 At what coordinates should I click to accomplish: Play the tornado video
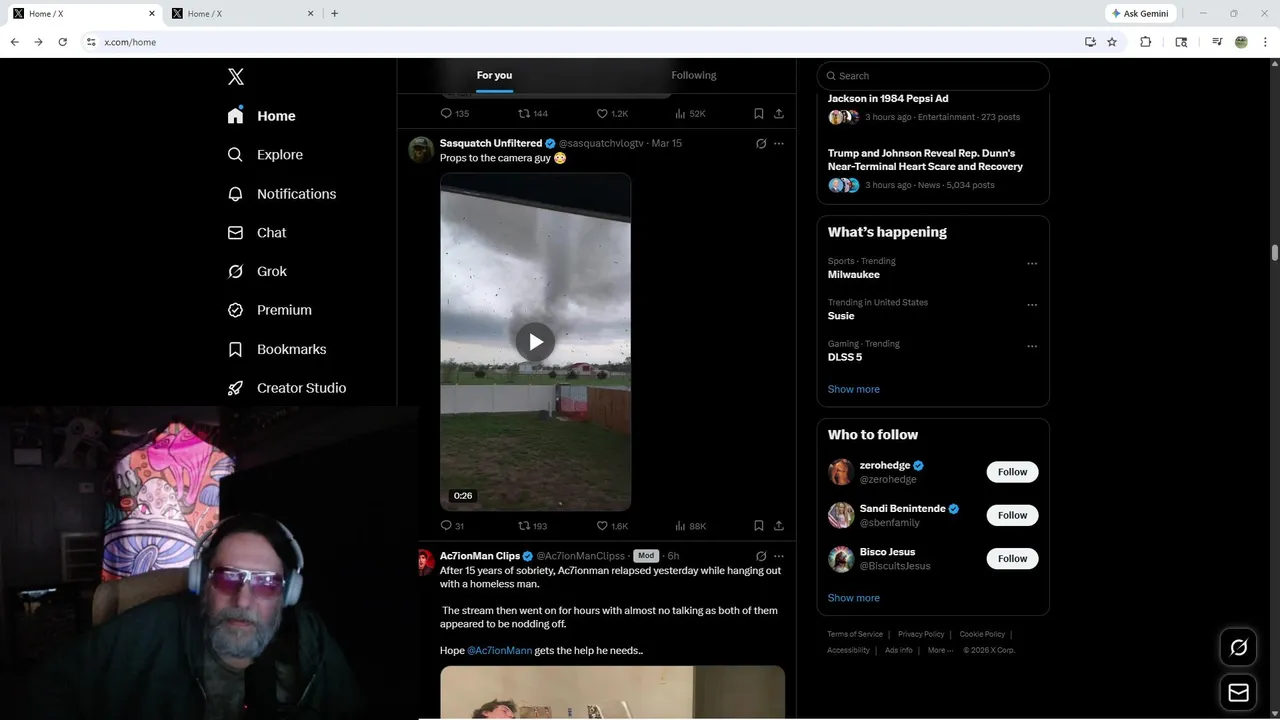pyautogui.click(x=536, y=342)
